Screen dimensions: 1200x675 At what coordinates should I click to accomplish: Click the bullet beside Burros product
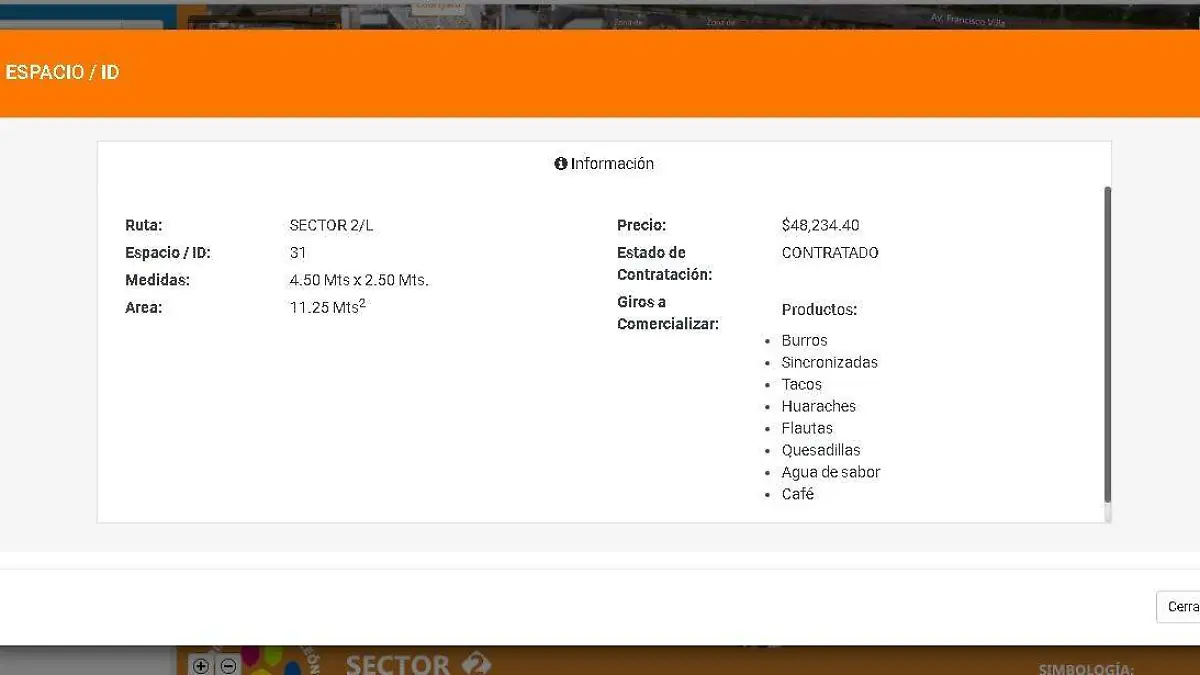pyautogui.click(x=769, y=340)
